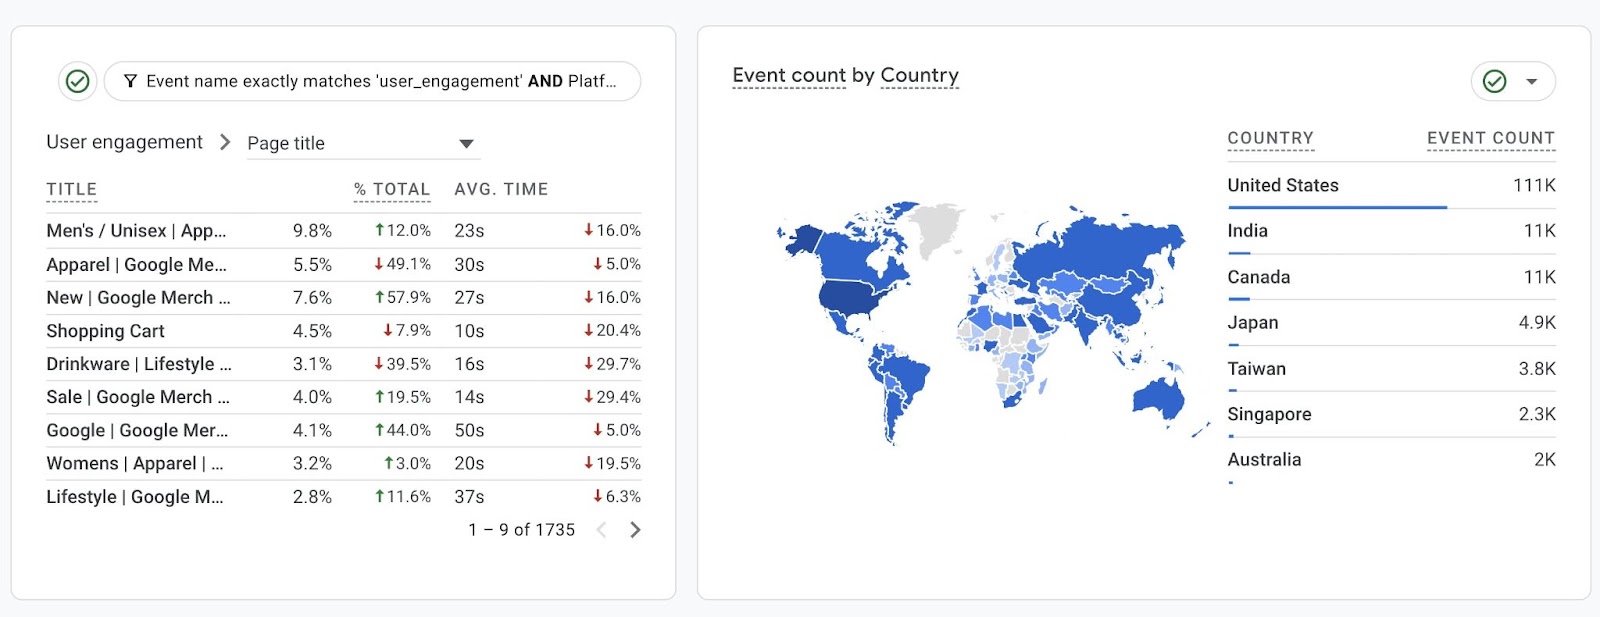Viewport: 1600px width, 617px height.
Task: Select Australia on the world map
Action: (x=1159, y=398)
